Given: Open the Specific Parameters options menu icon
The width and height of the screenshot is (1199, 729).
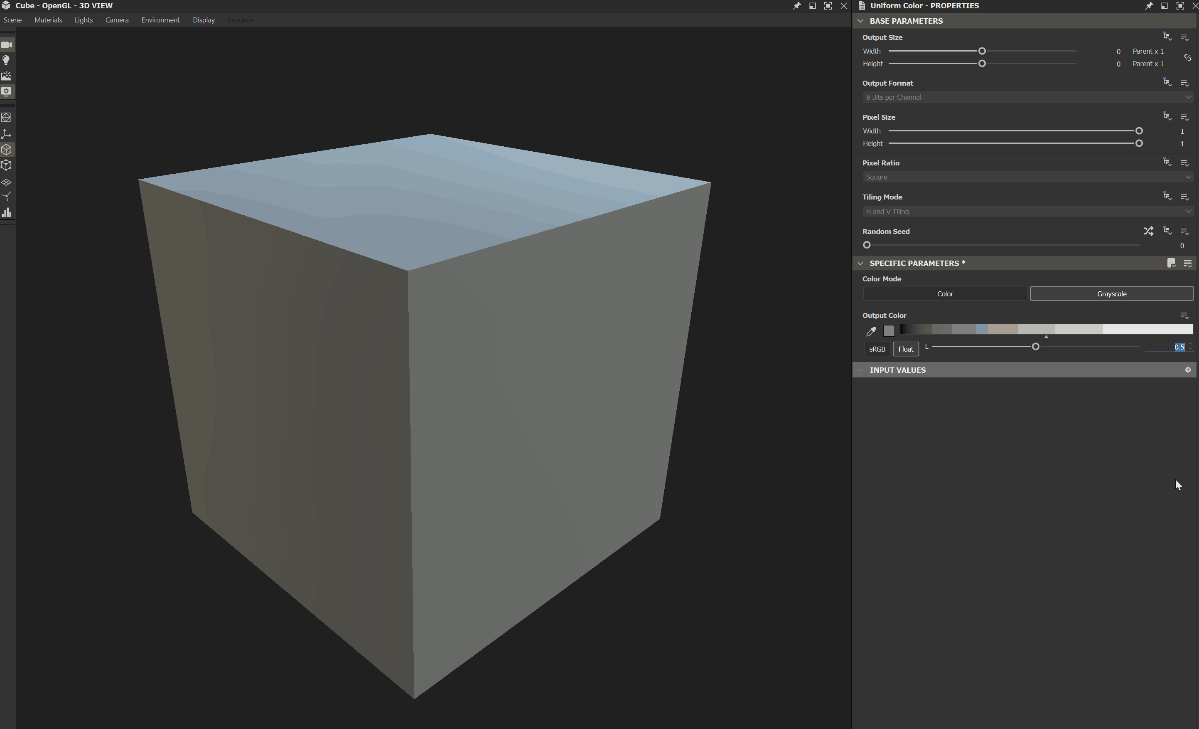Looking at the screenshot, I should 1188,263.
